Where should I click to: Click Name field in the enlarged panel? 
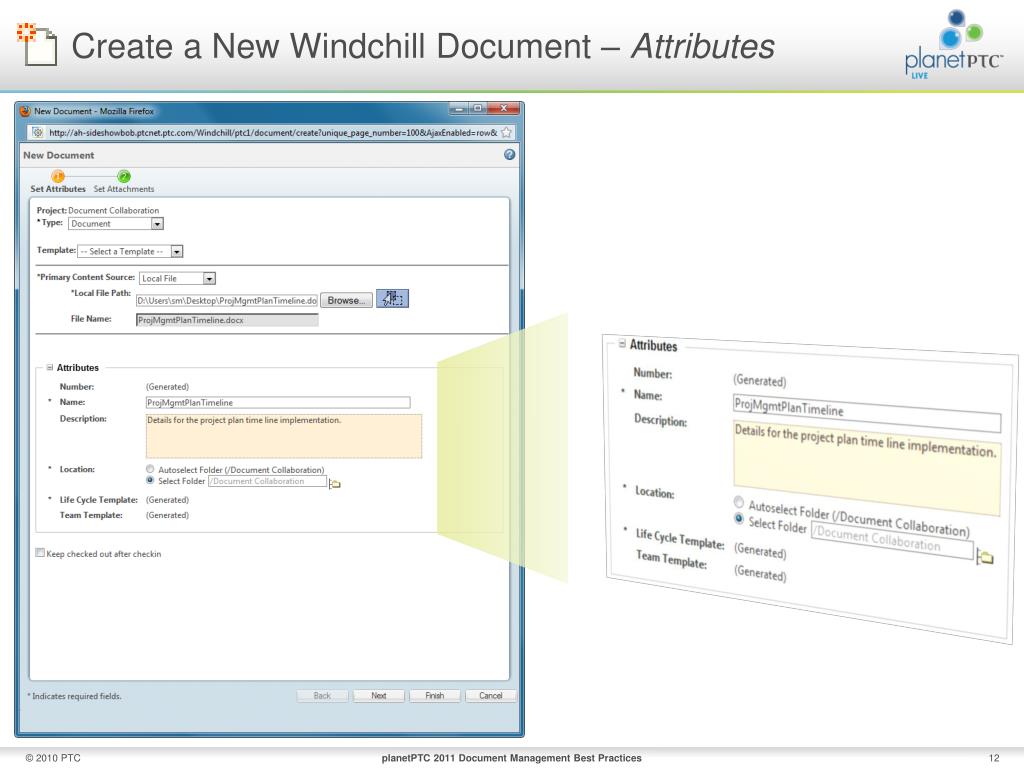click(x=867, y=412)
